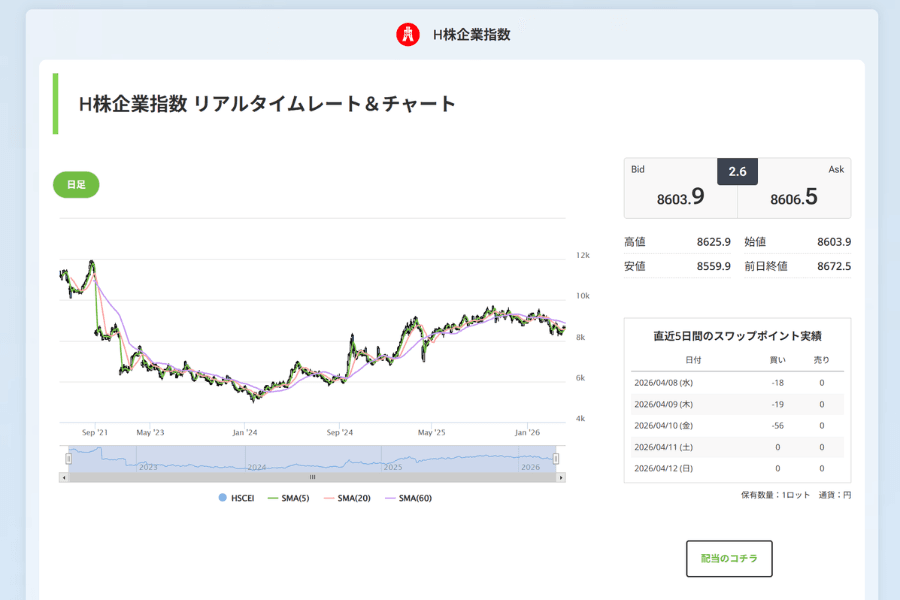Toggle HSCEI series visibility in the legend
900x600 pixels.
click(x=239, y=495)
